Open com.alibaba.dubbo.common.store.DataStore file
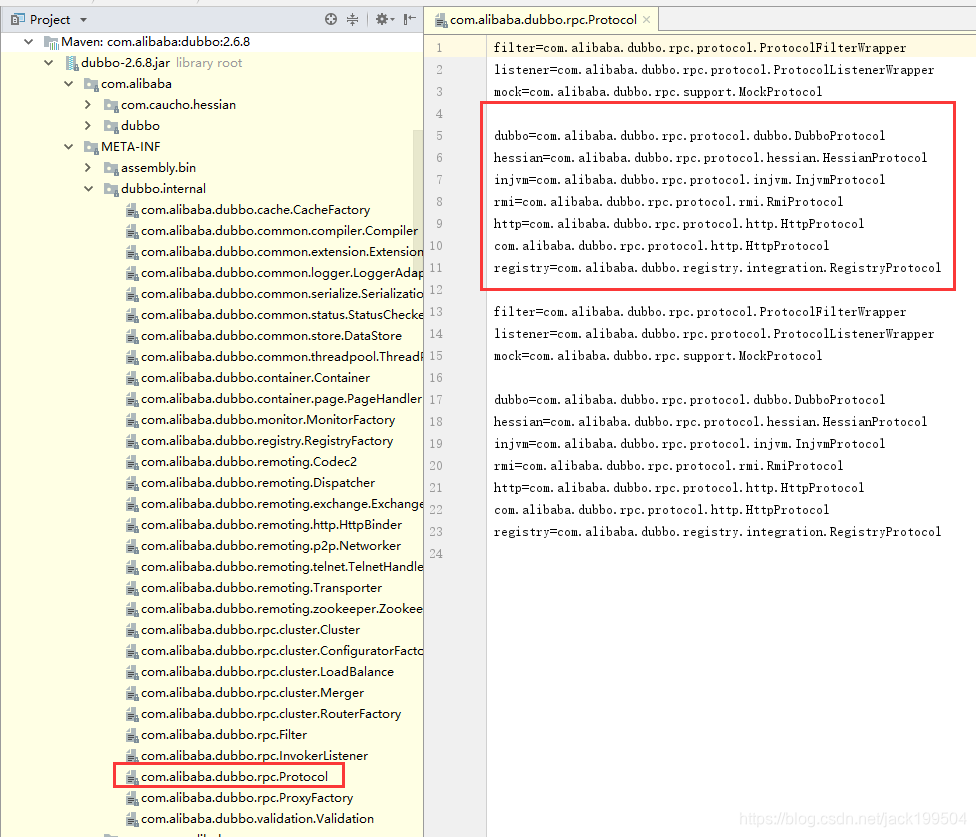The image size is (976, 837). pos(271,336)
